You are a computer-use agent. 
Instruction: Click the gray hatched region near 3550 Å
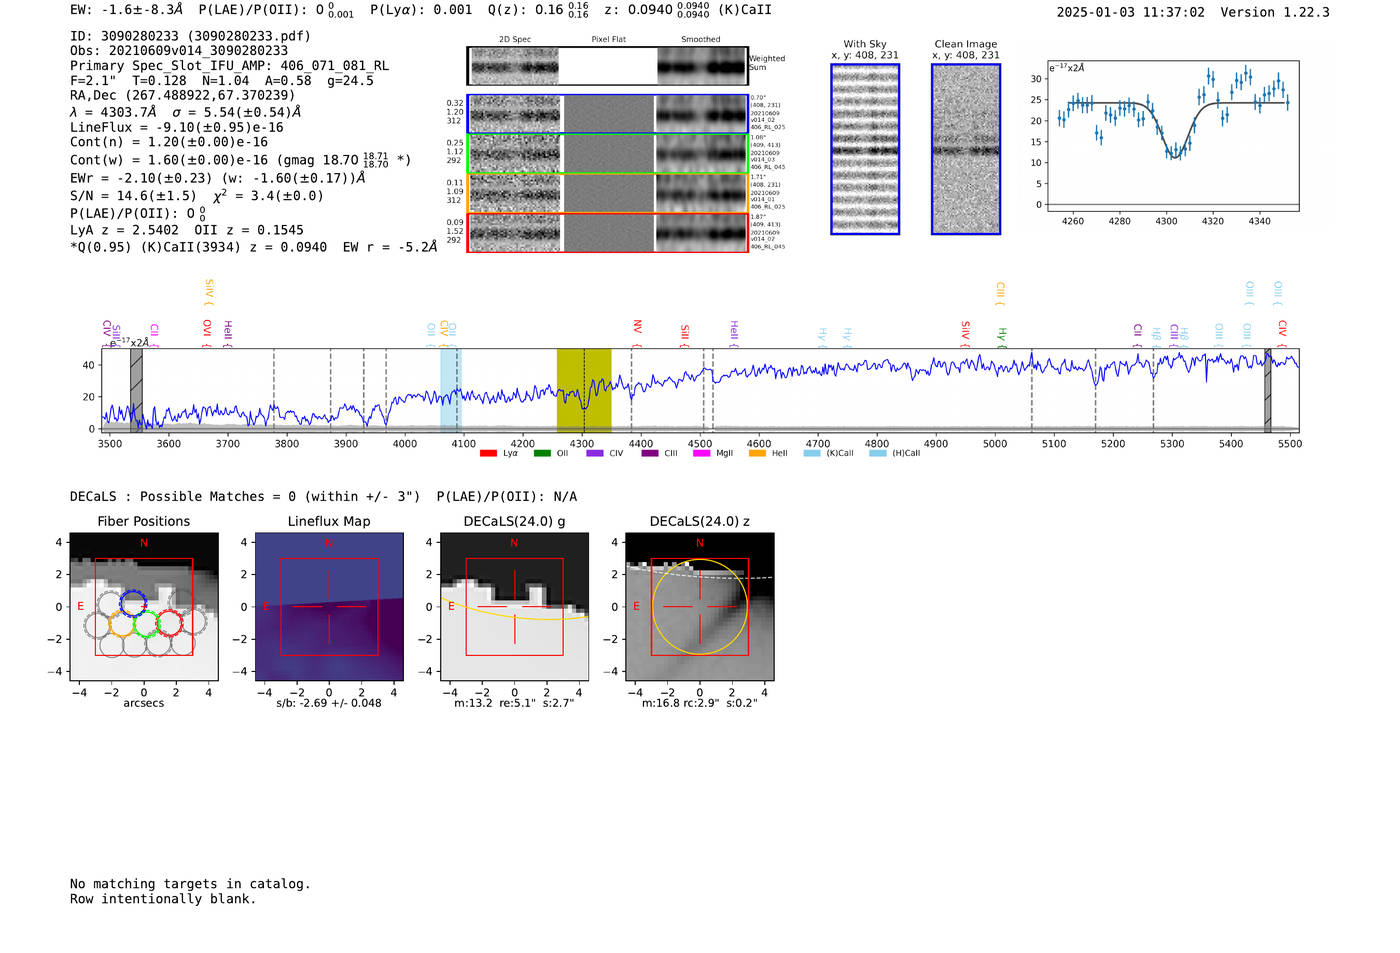pyautogui.click(x=136, y=390)
